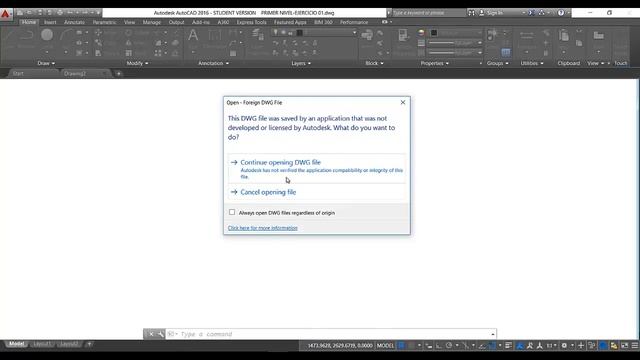Screen dimensions: 640x360
Task: Toggle clean screen icon in status bar
Action: click(624, 345)
